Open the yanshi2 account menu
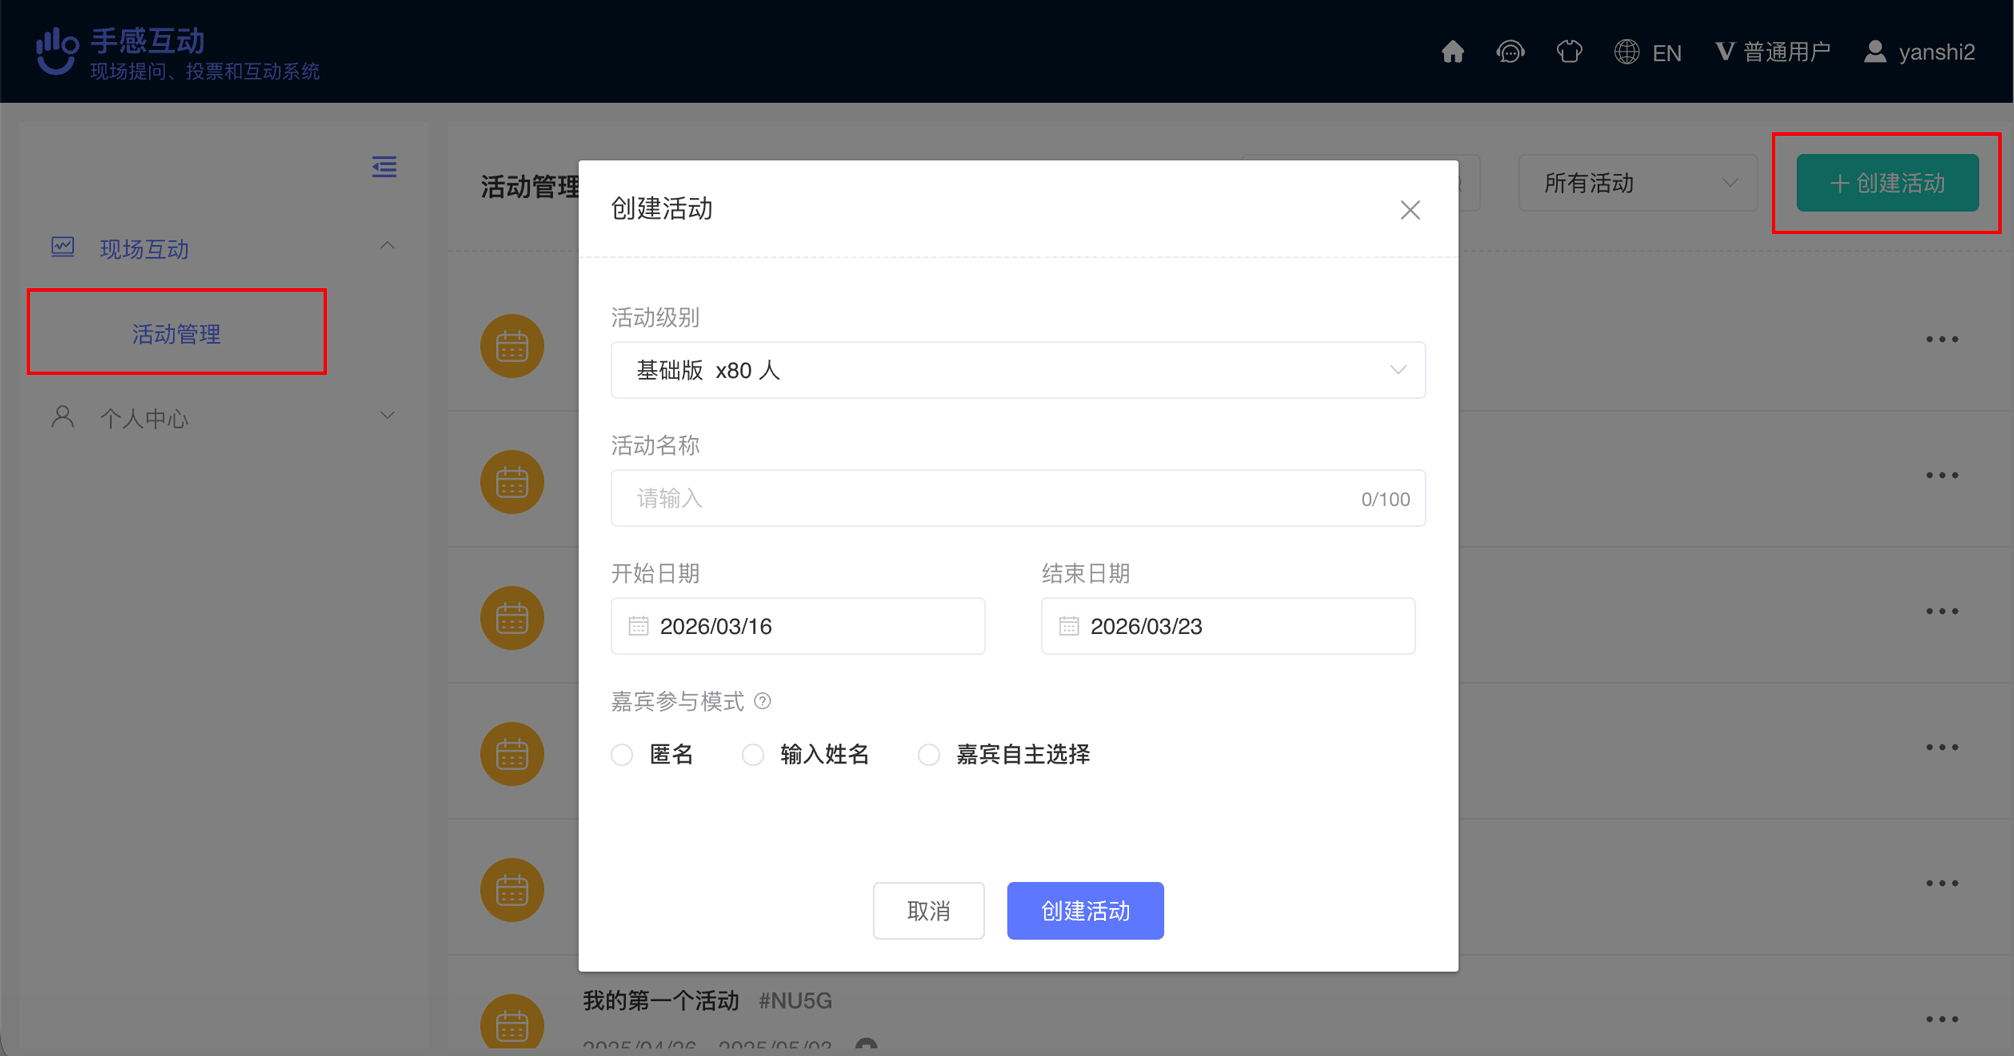 click(x=1936, y=52)
